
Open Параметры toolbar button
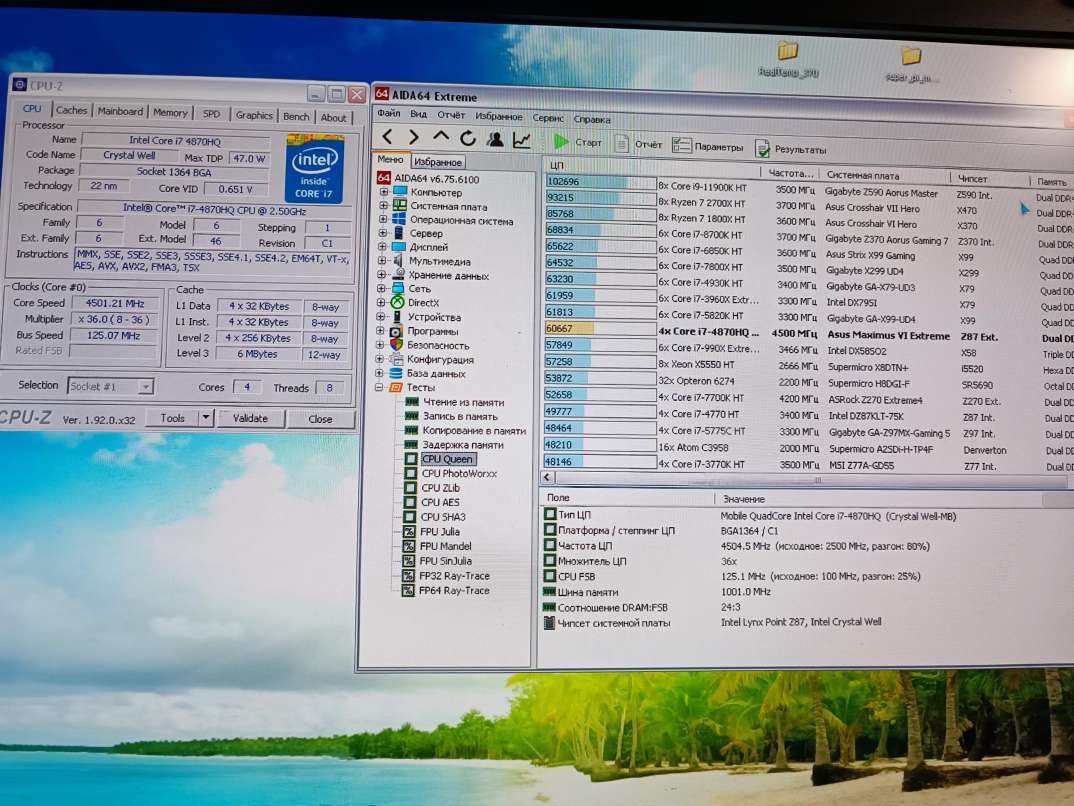click(708, 146)
